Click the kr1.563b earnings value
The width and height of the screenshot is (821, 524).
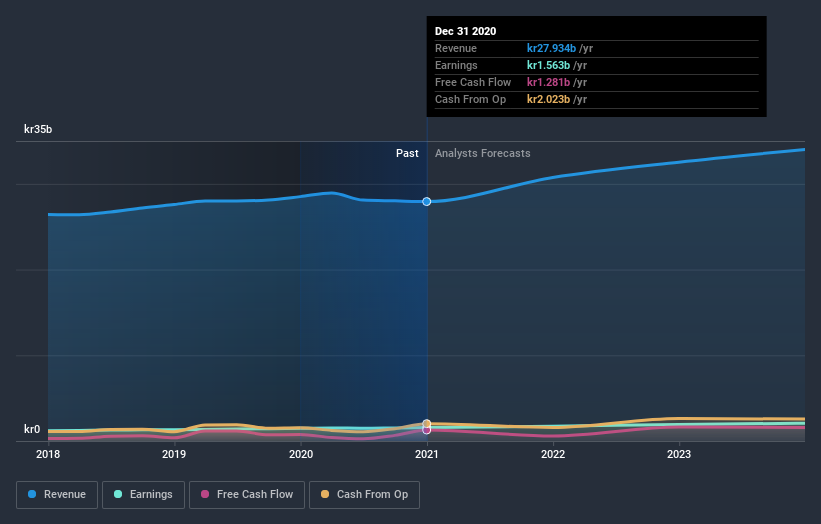pos(548,65)
